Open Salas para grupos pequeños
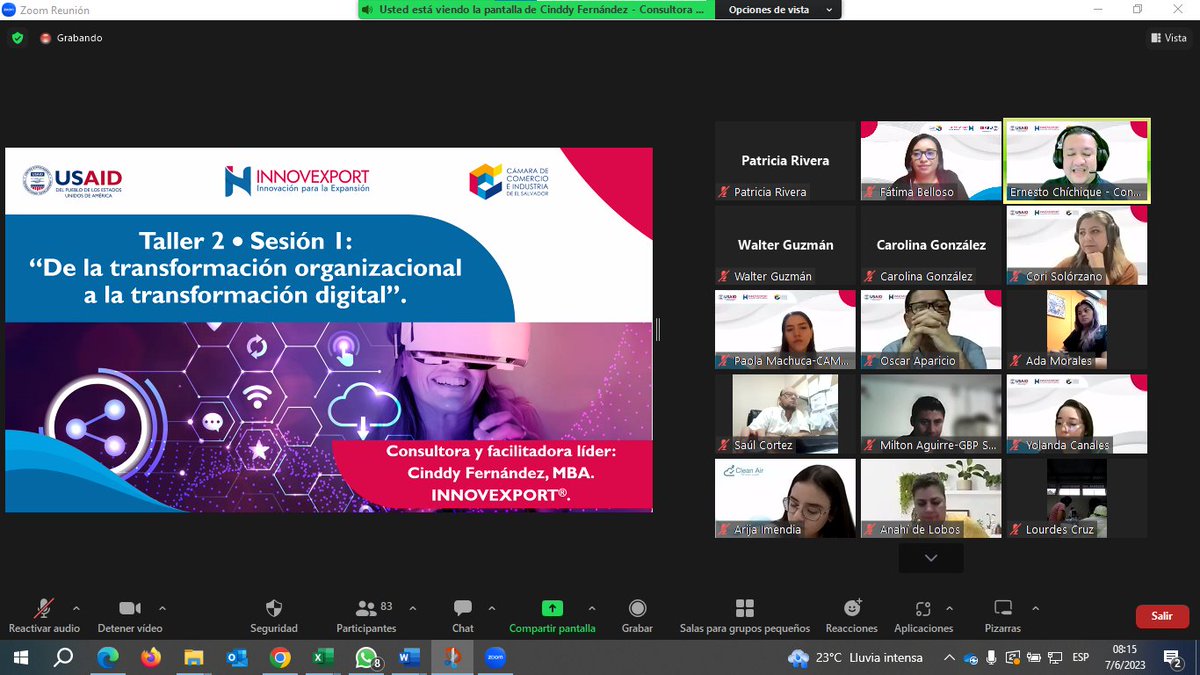The height and width of the screenshot is (675, 1200). click(745, 616)
